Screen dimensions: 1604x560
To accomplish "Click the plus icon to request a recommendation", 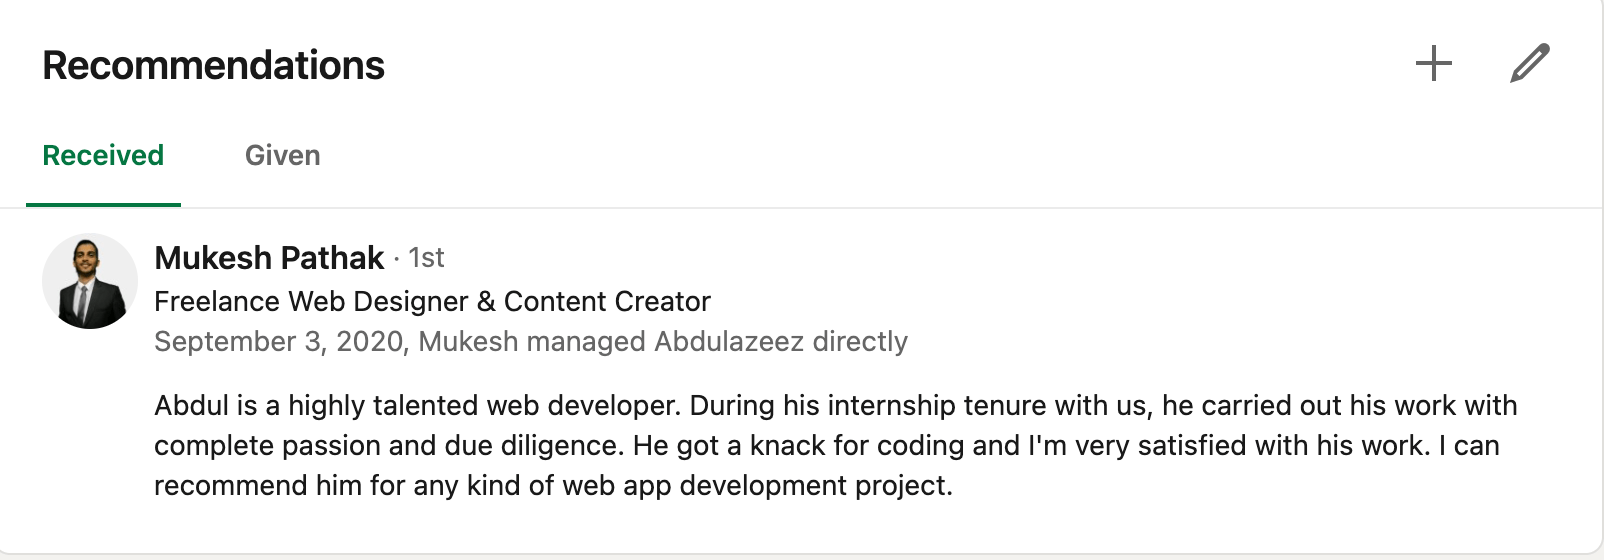I will click(x=1433, y=64).
